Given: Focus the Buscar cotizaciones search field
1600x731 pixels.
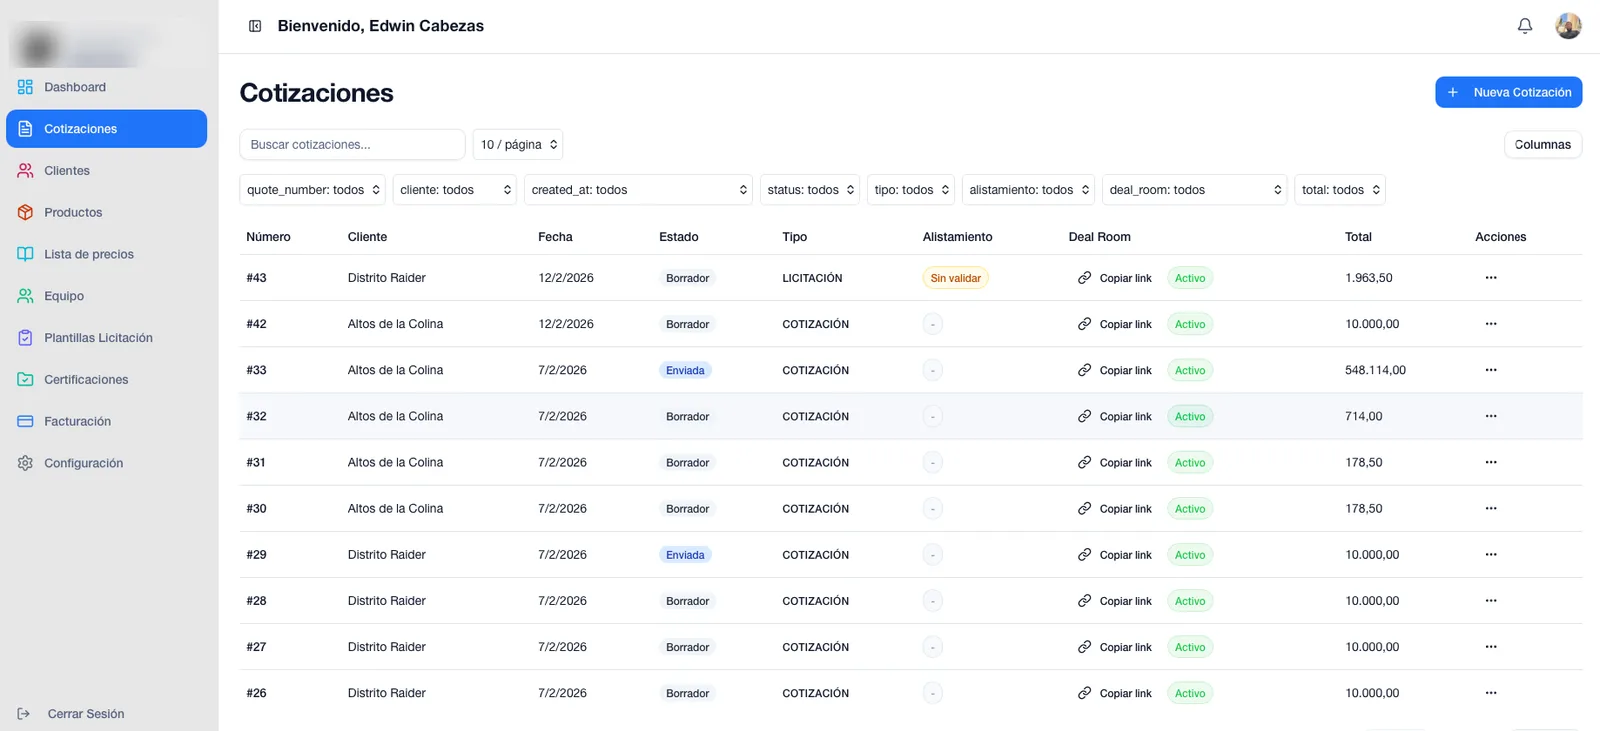Looking at the screenshot, I should [x=352, y=144].
